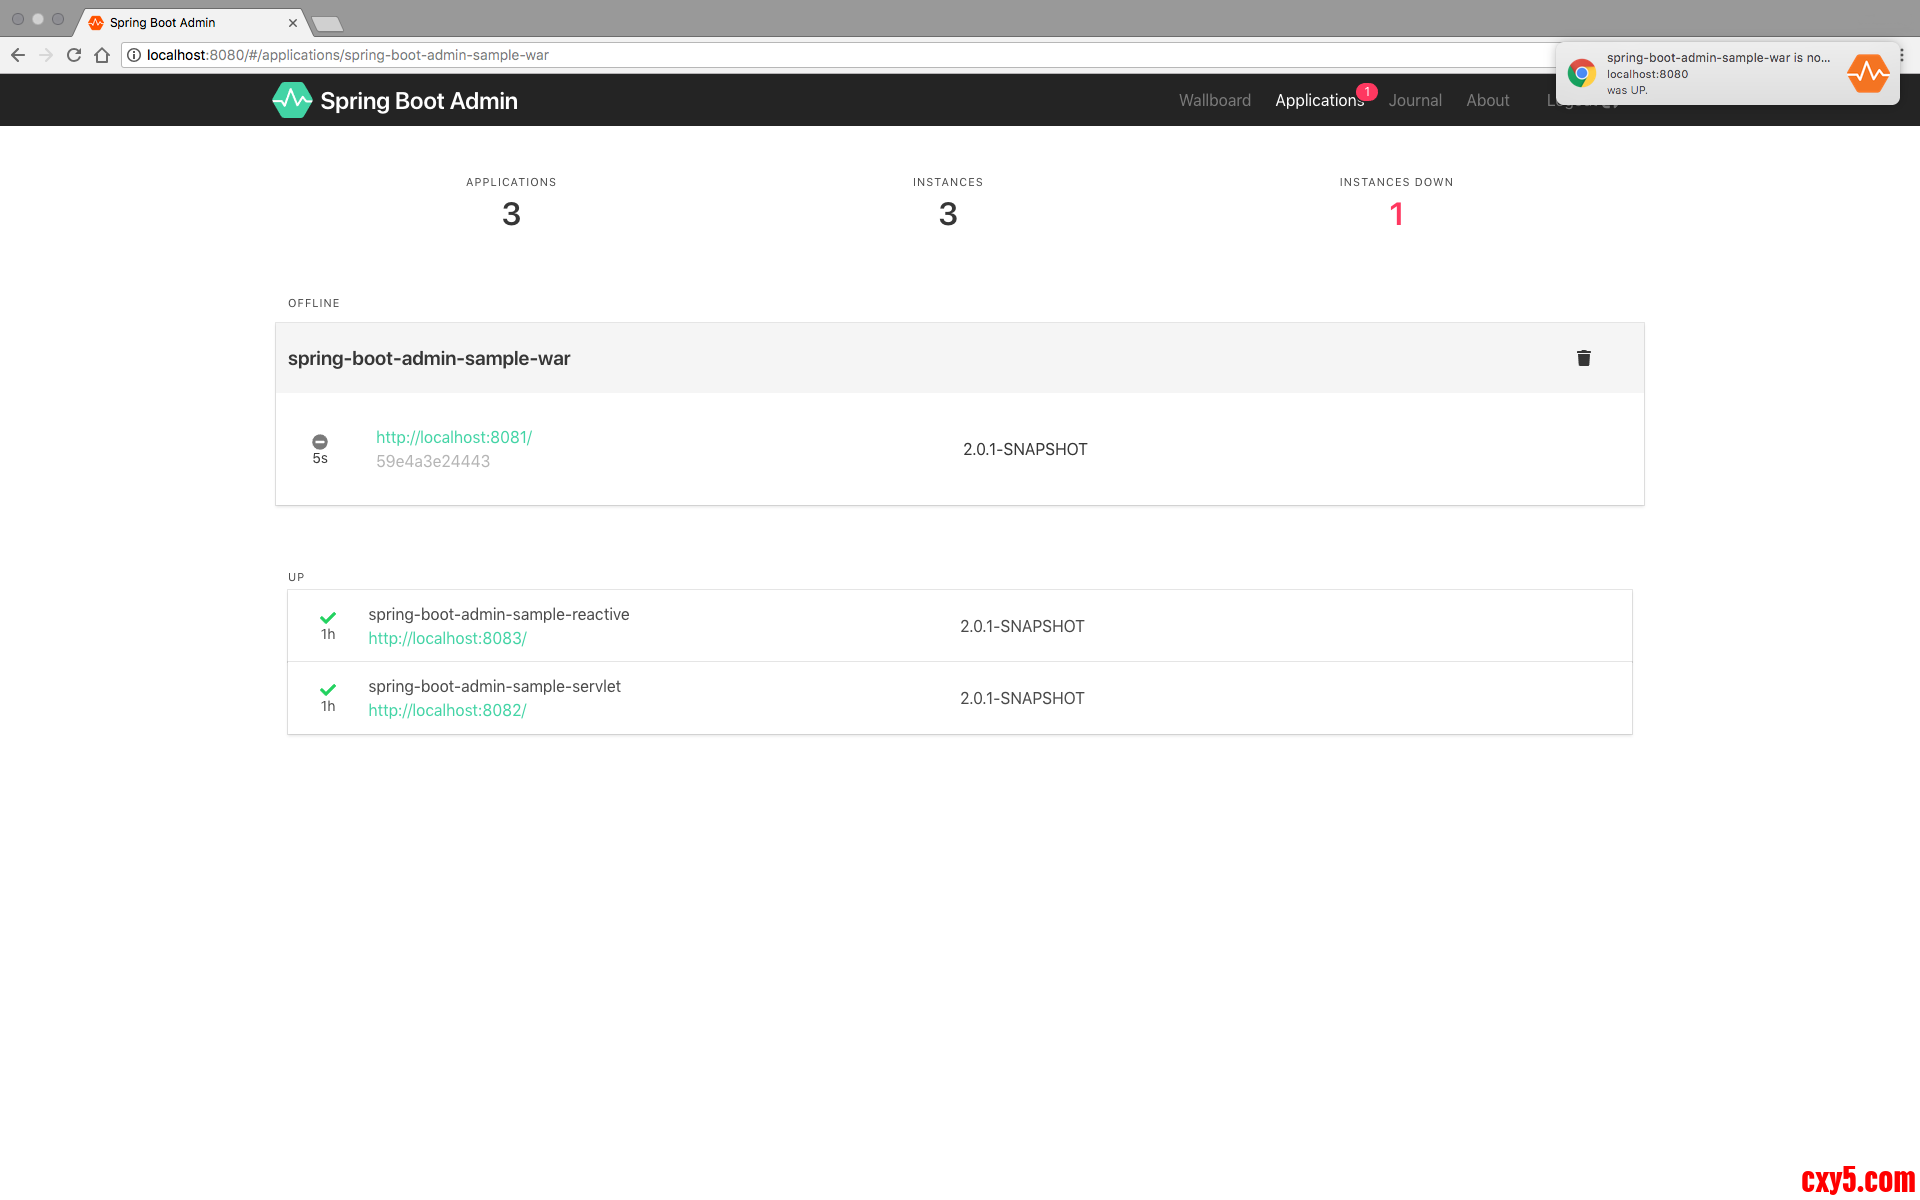Click the site info icon in address bar
Image resolution: width=1920 pixels, height=1200 pixels.
click(134, 55)
